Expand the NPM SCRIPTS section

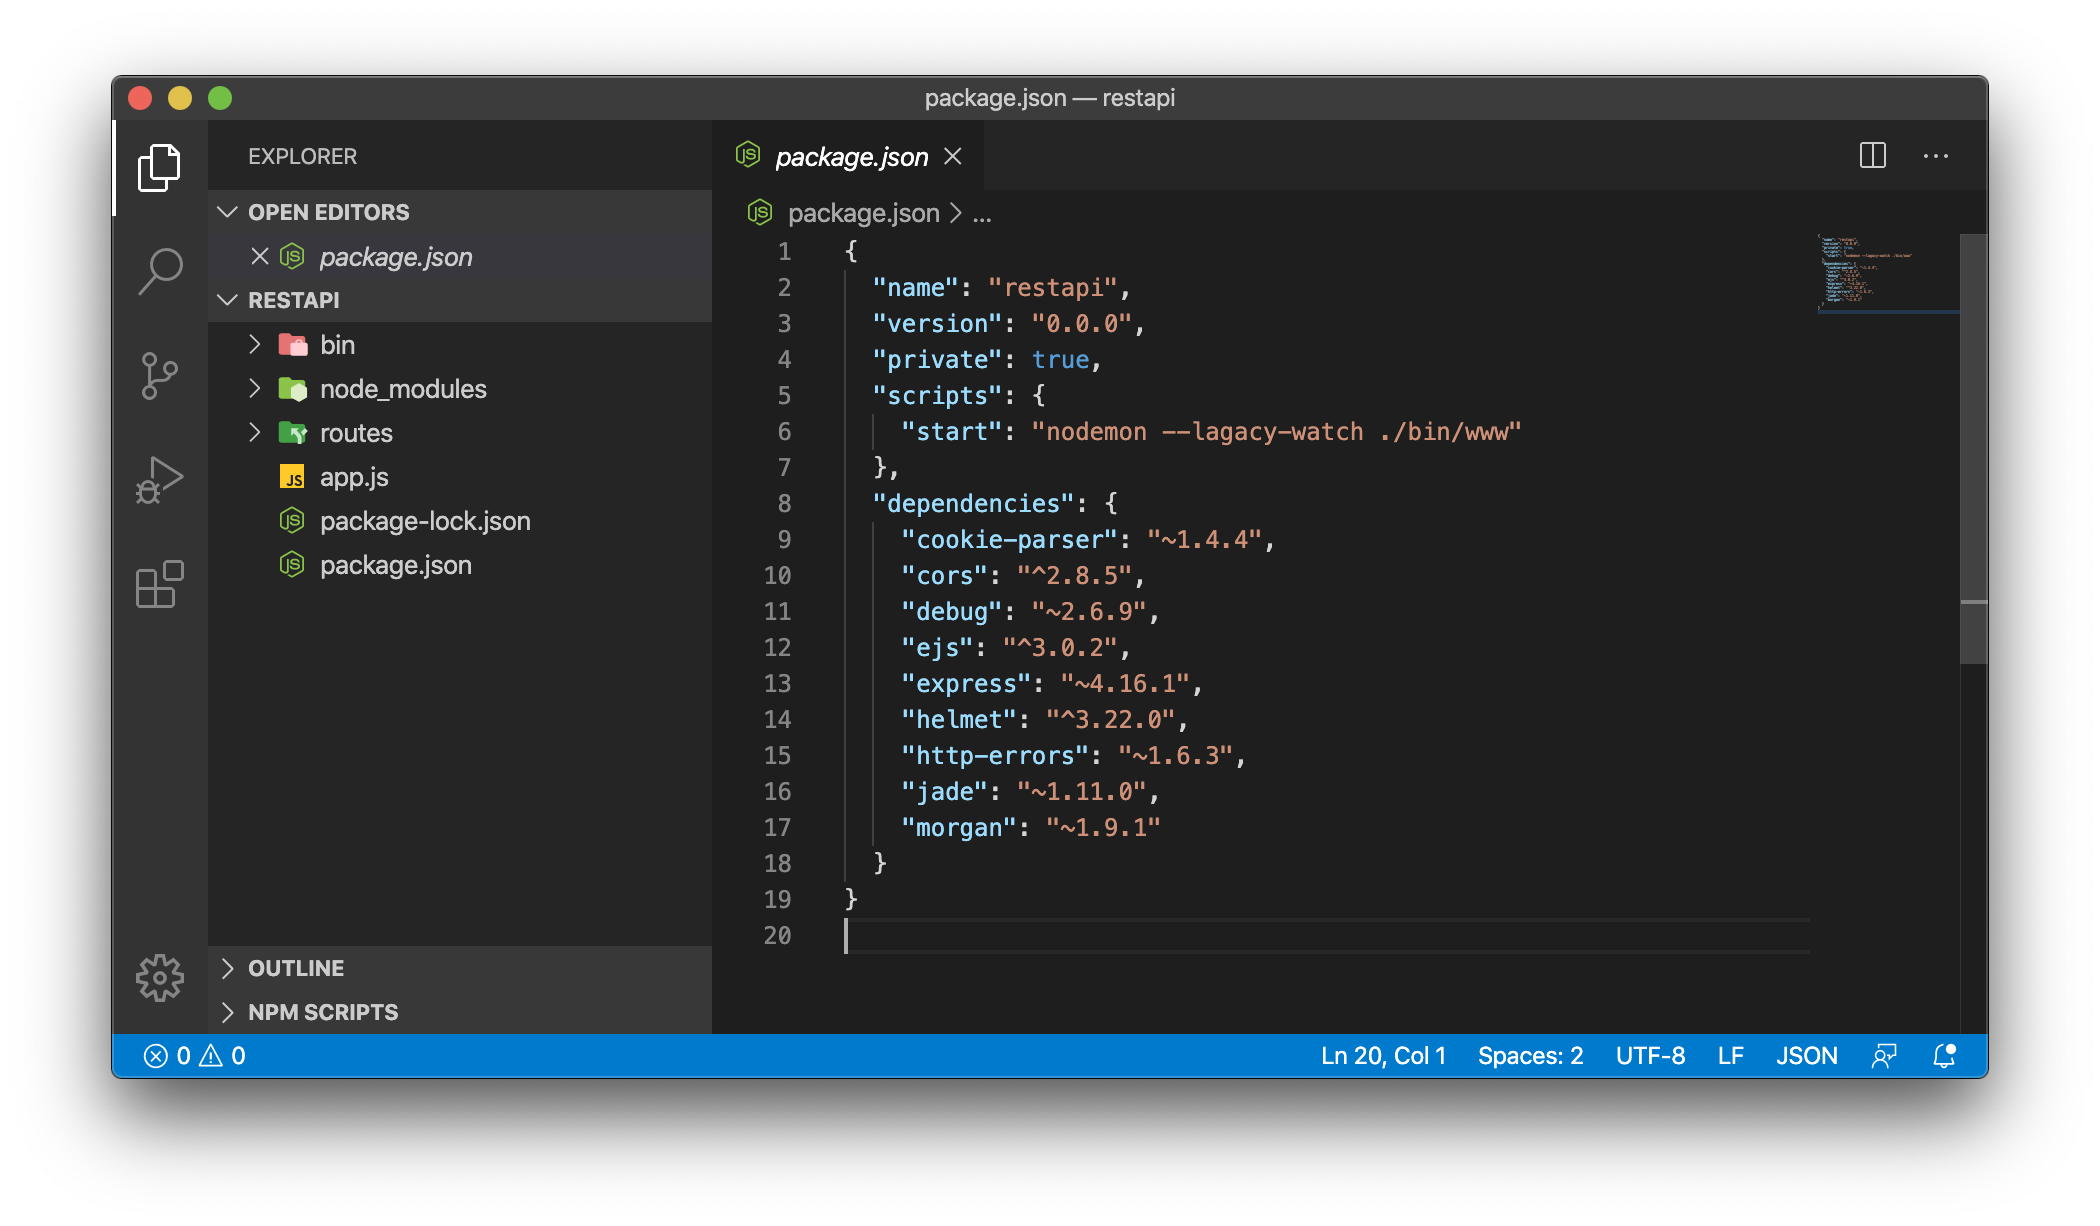322,1012
